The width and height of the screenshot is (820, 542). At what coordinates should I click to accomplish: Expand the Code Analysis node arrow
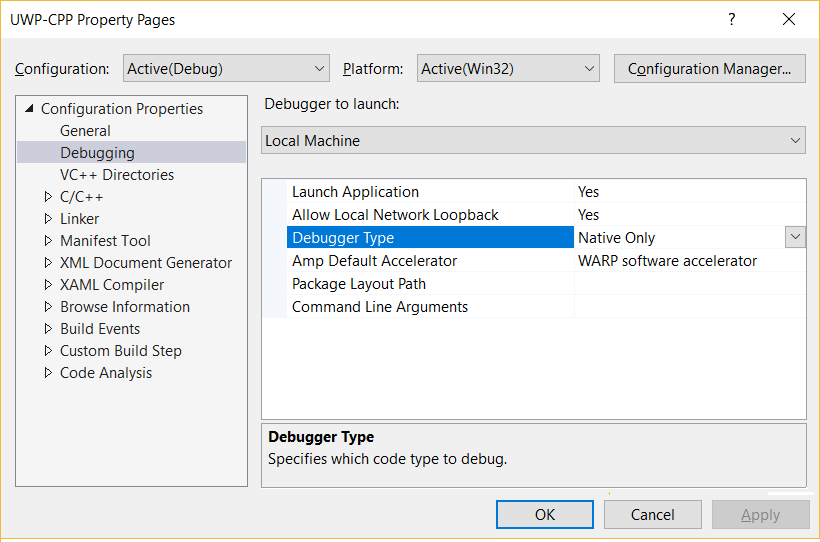48,372
